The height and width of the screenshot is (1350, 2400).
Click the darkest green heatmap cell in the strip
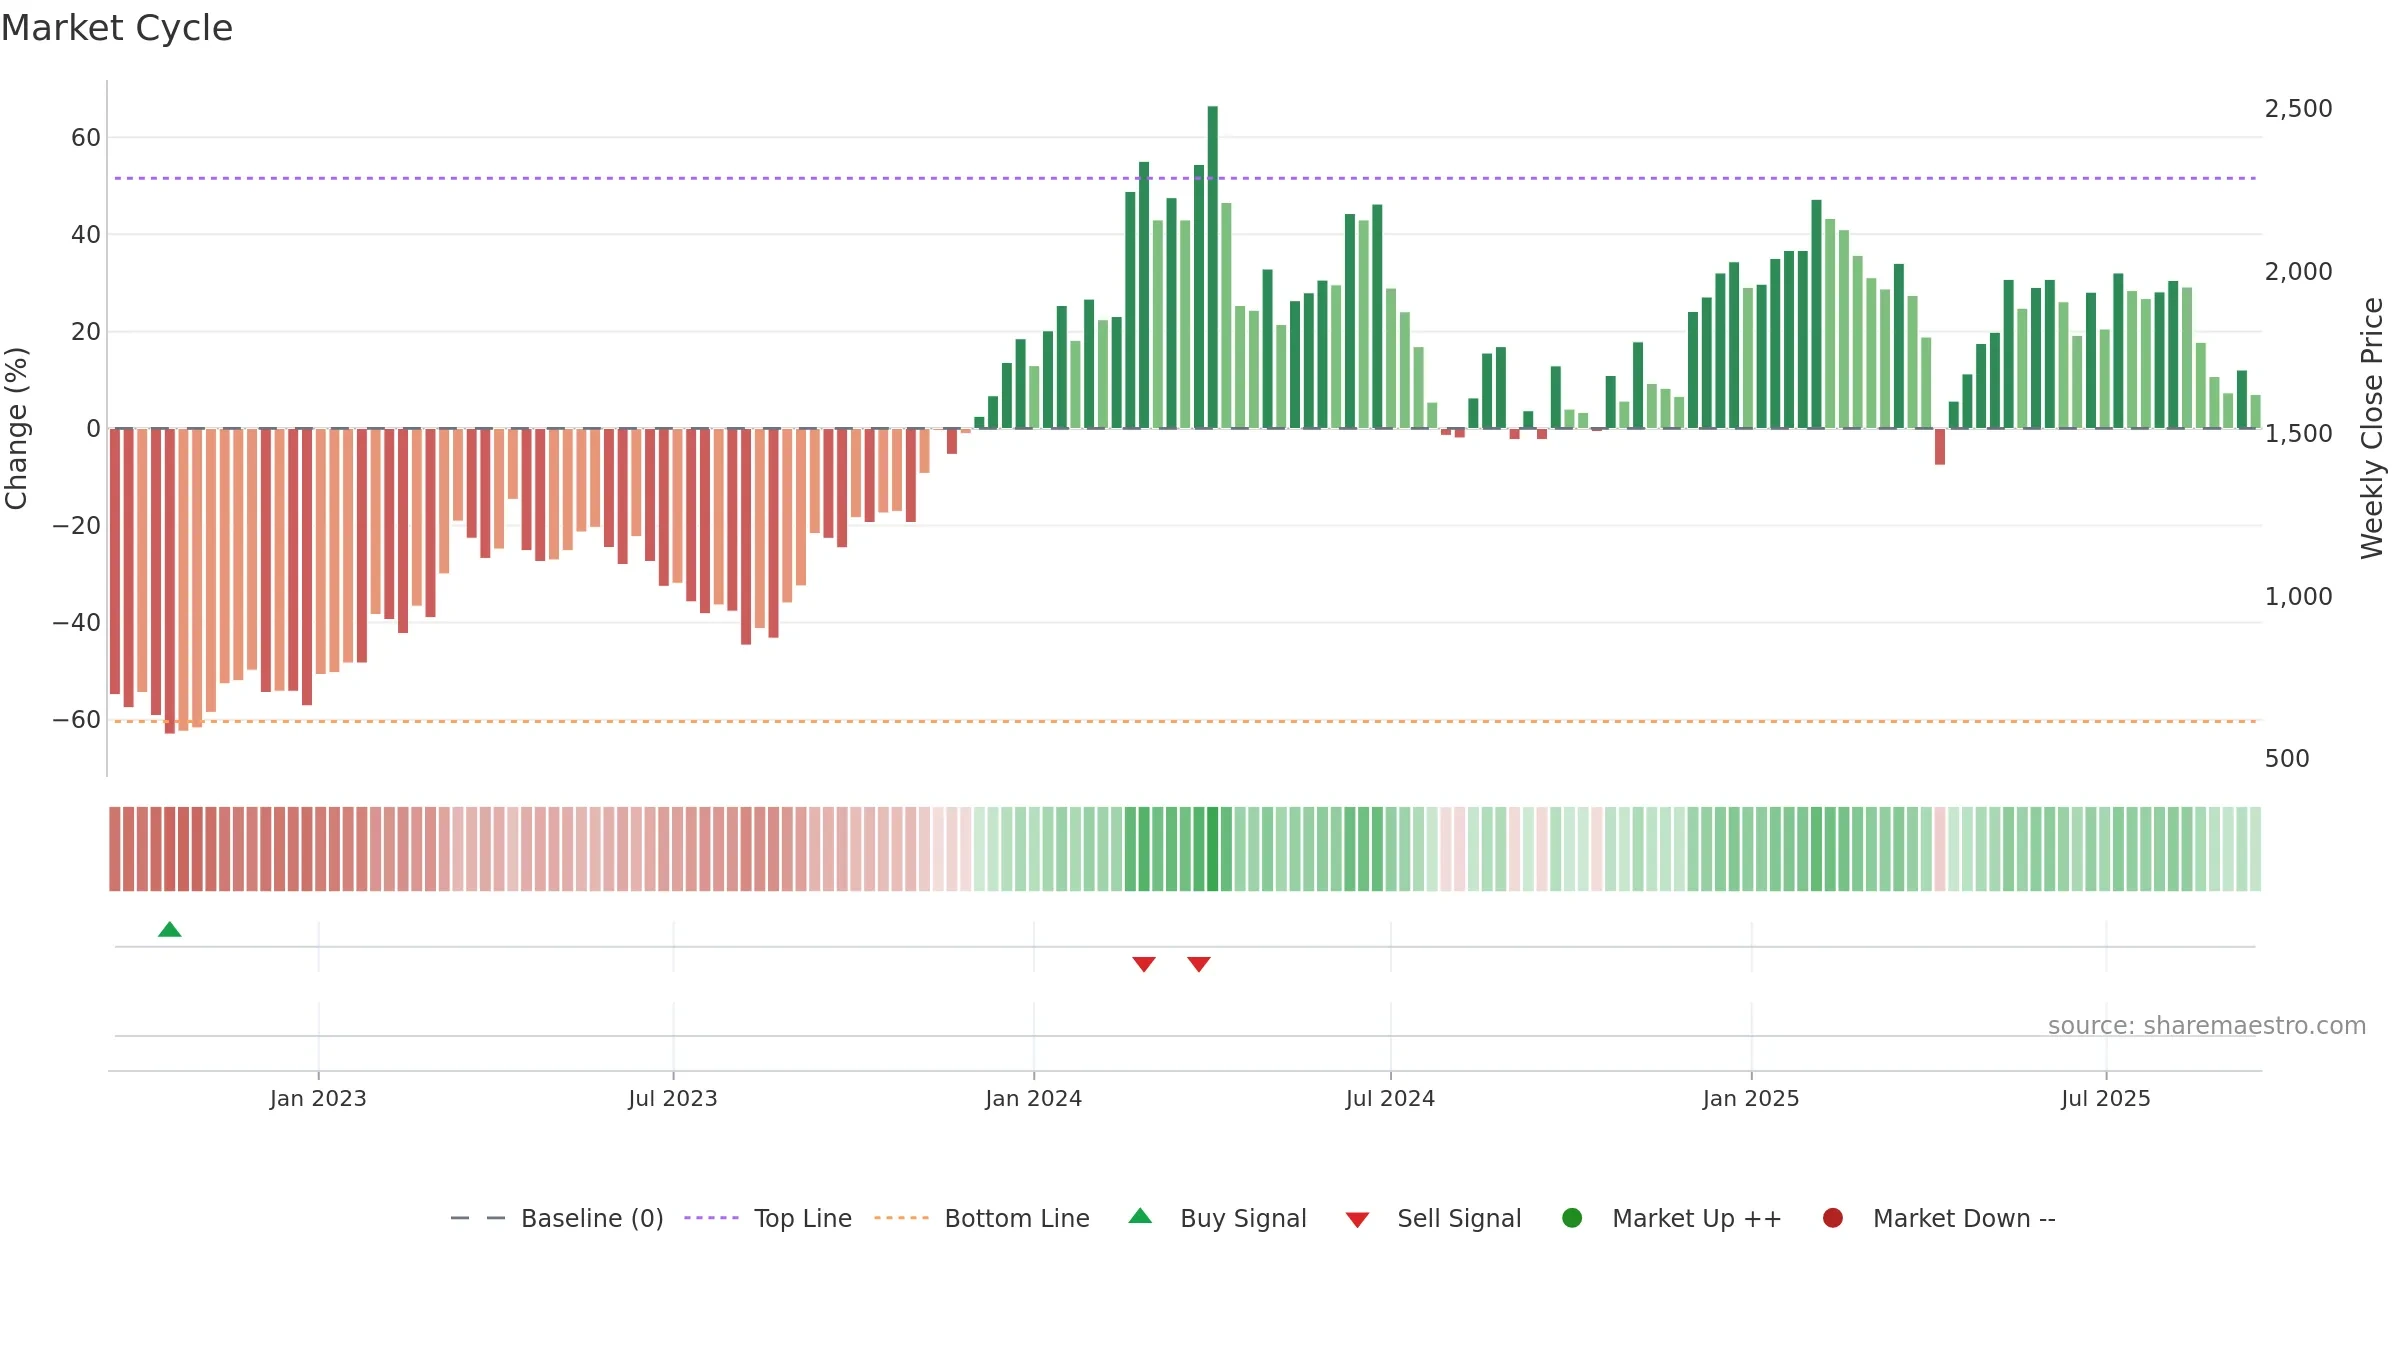(x=1212, y=849)
